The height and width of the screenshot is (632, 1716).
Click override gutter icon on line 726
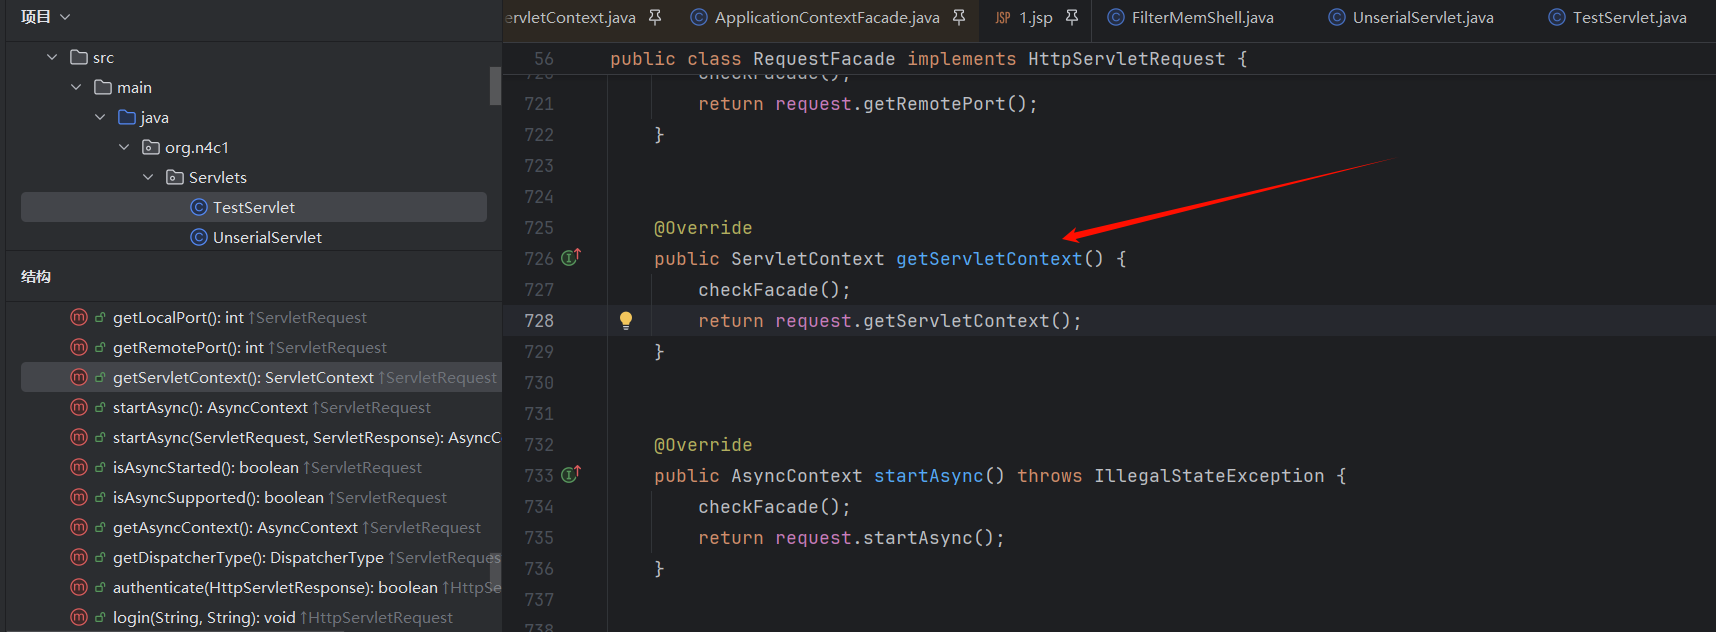tap(570, 258)
